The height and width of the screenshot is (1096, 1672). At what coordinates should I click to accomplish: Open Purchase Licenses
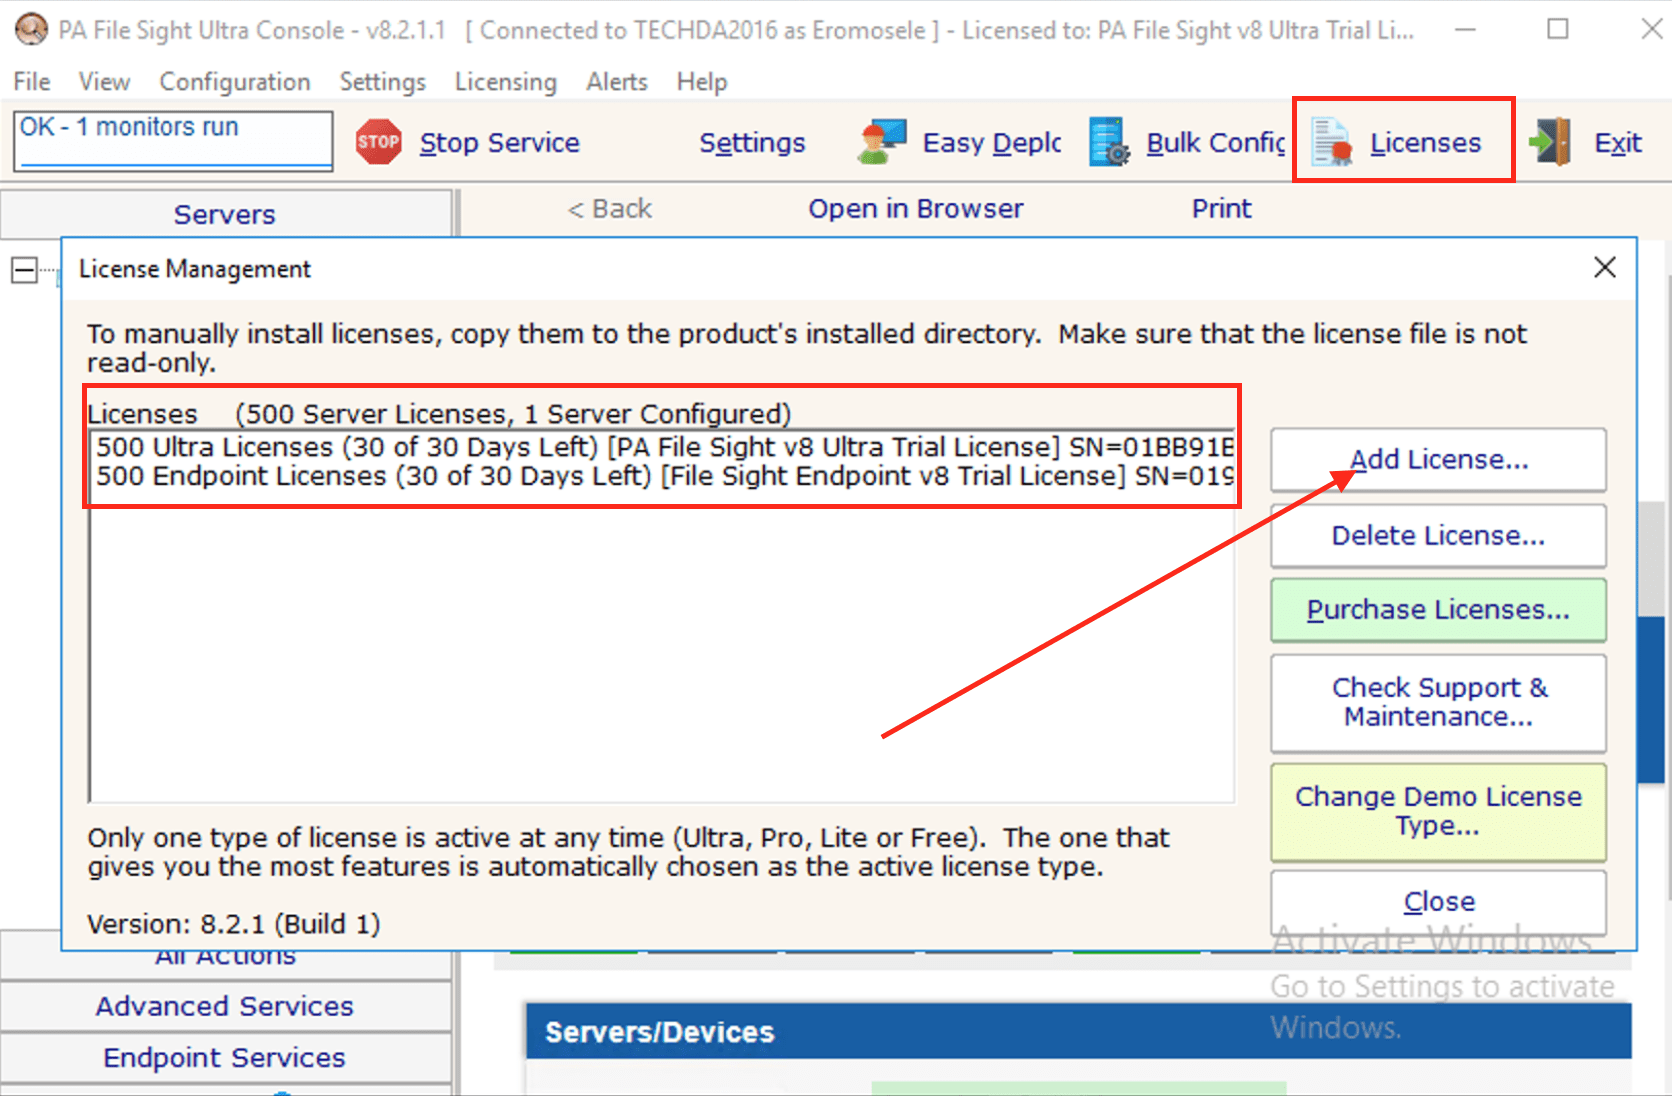(1438, 610)
